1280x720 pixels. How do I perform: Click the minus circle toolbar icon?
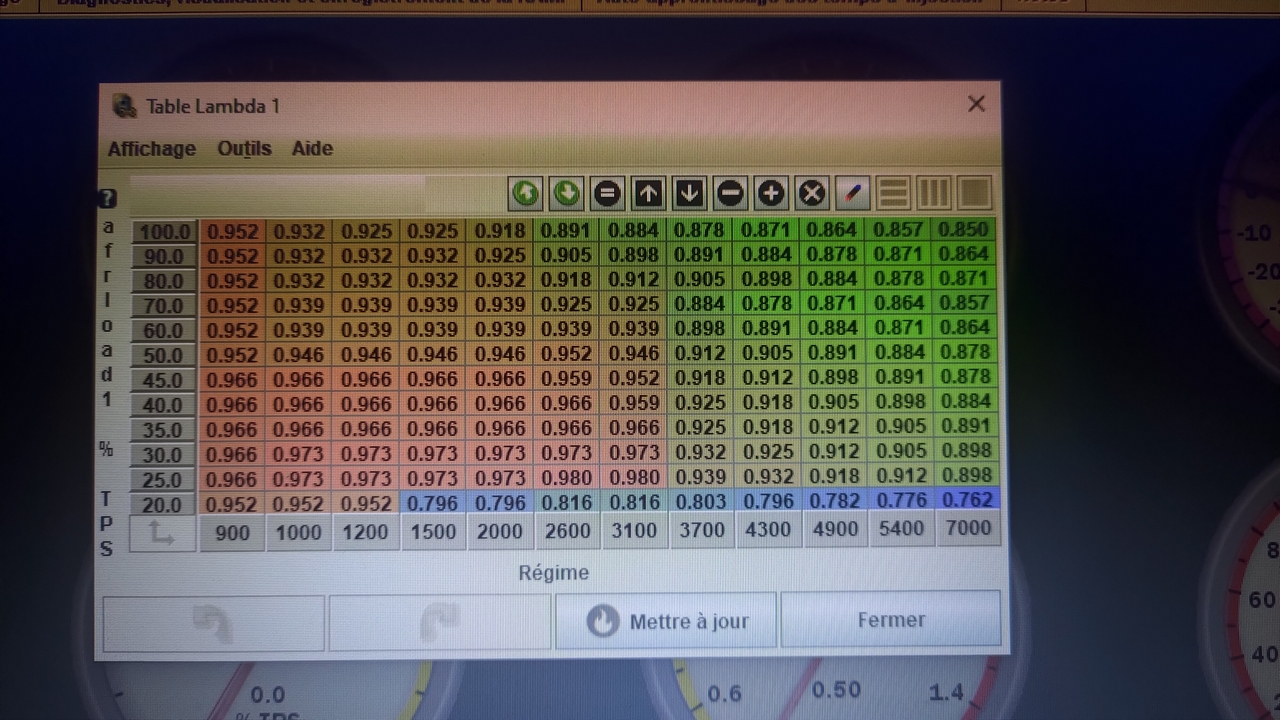tap(730, 193)
